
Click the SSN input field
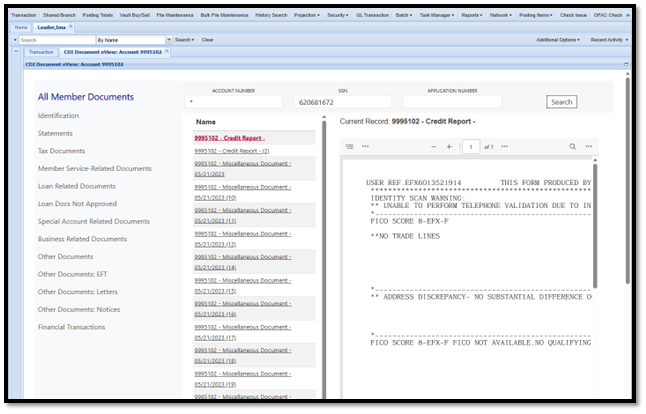pyautogui.click(x=343, y=102)
